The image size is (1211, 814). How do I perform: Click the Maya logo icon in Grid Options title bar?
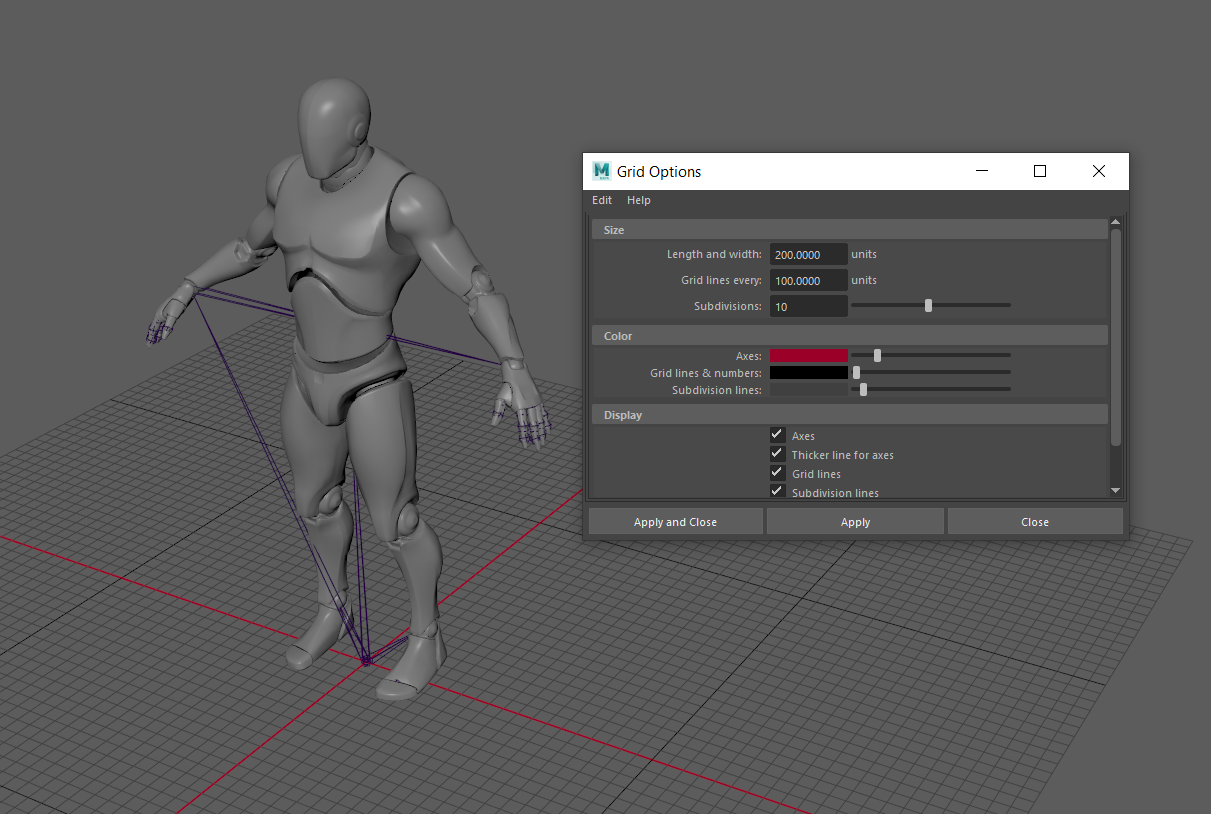[601, 171]
